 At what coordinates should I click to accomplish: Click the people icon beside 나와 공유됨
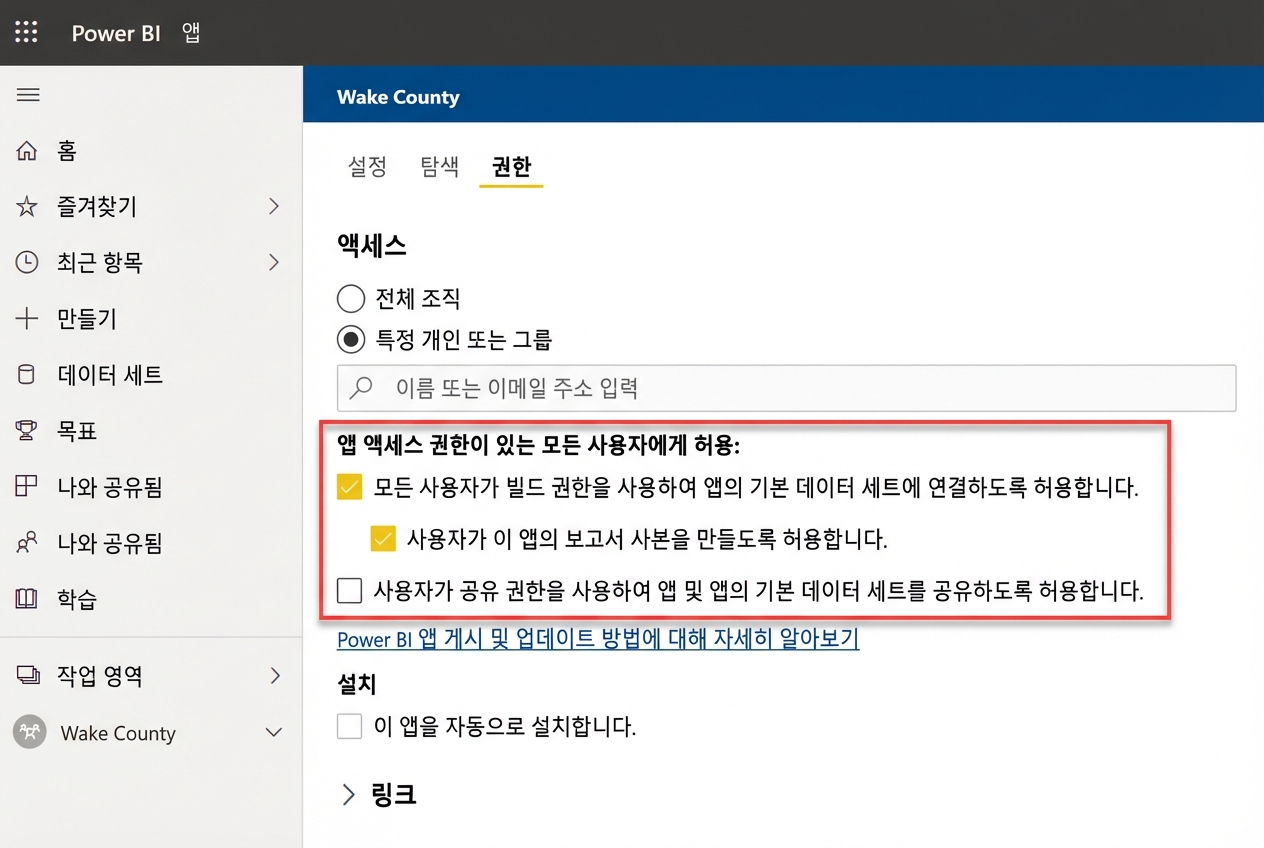[27, 543]
